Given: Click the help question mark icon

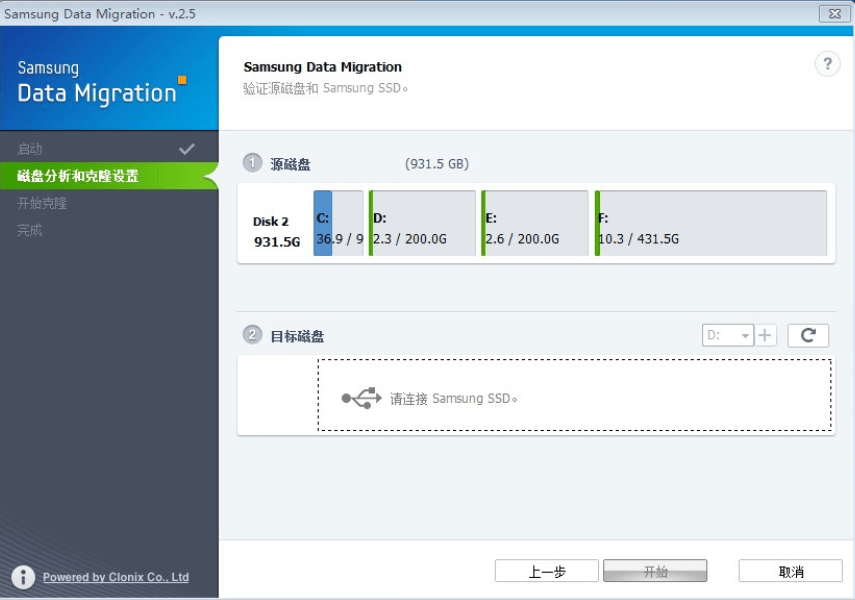Looking at the screenshot, I should (x=827, y=65).
